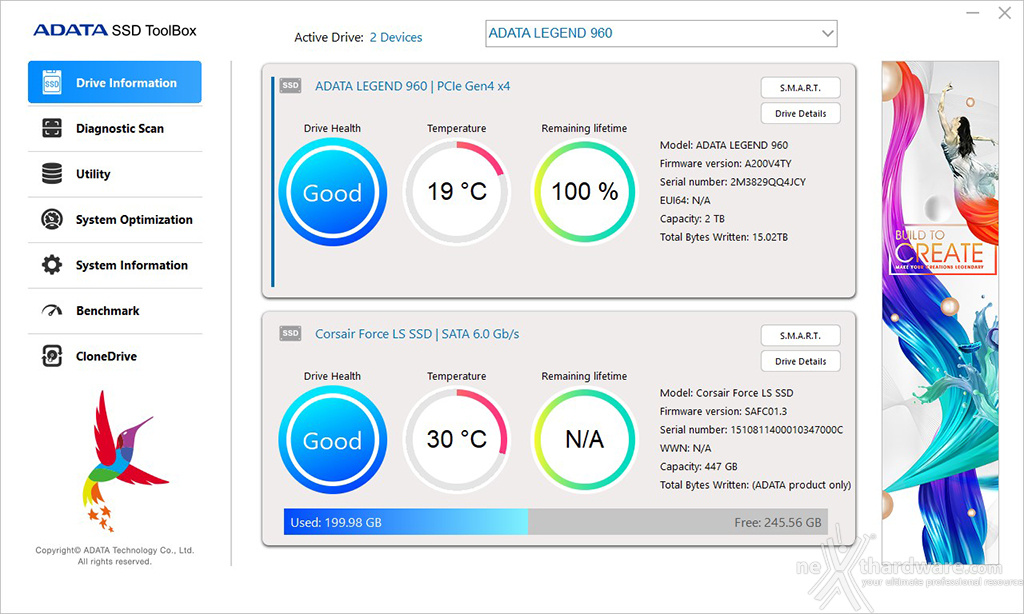Image resolution: width=1024 pixels, height=614 pixels.
Task: Click the Utility database icon
Action: [52, 174]
